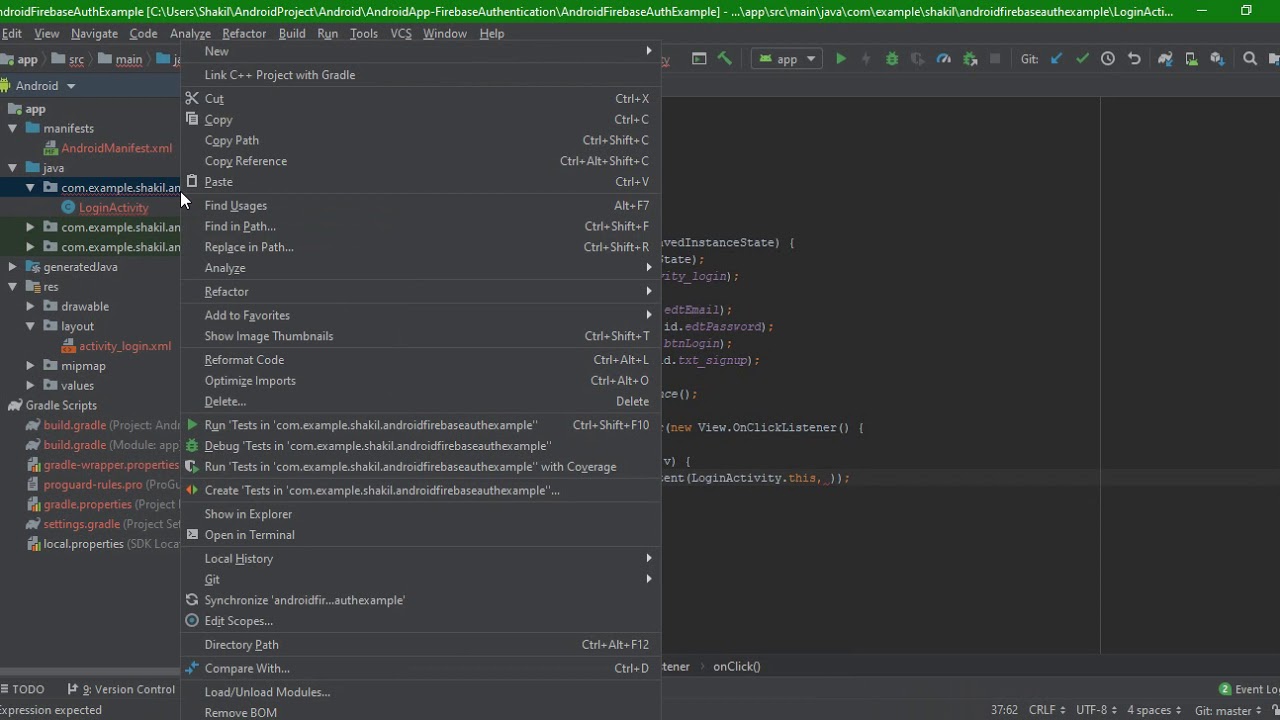Expand the mipmap folder arrow

pos(30,366)
